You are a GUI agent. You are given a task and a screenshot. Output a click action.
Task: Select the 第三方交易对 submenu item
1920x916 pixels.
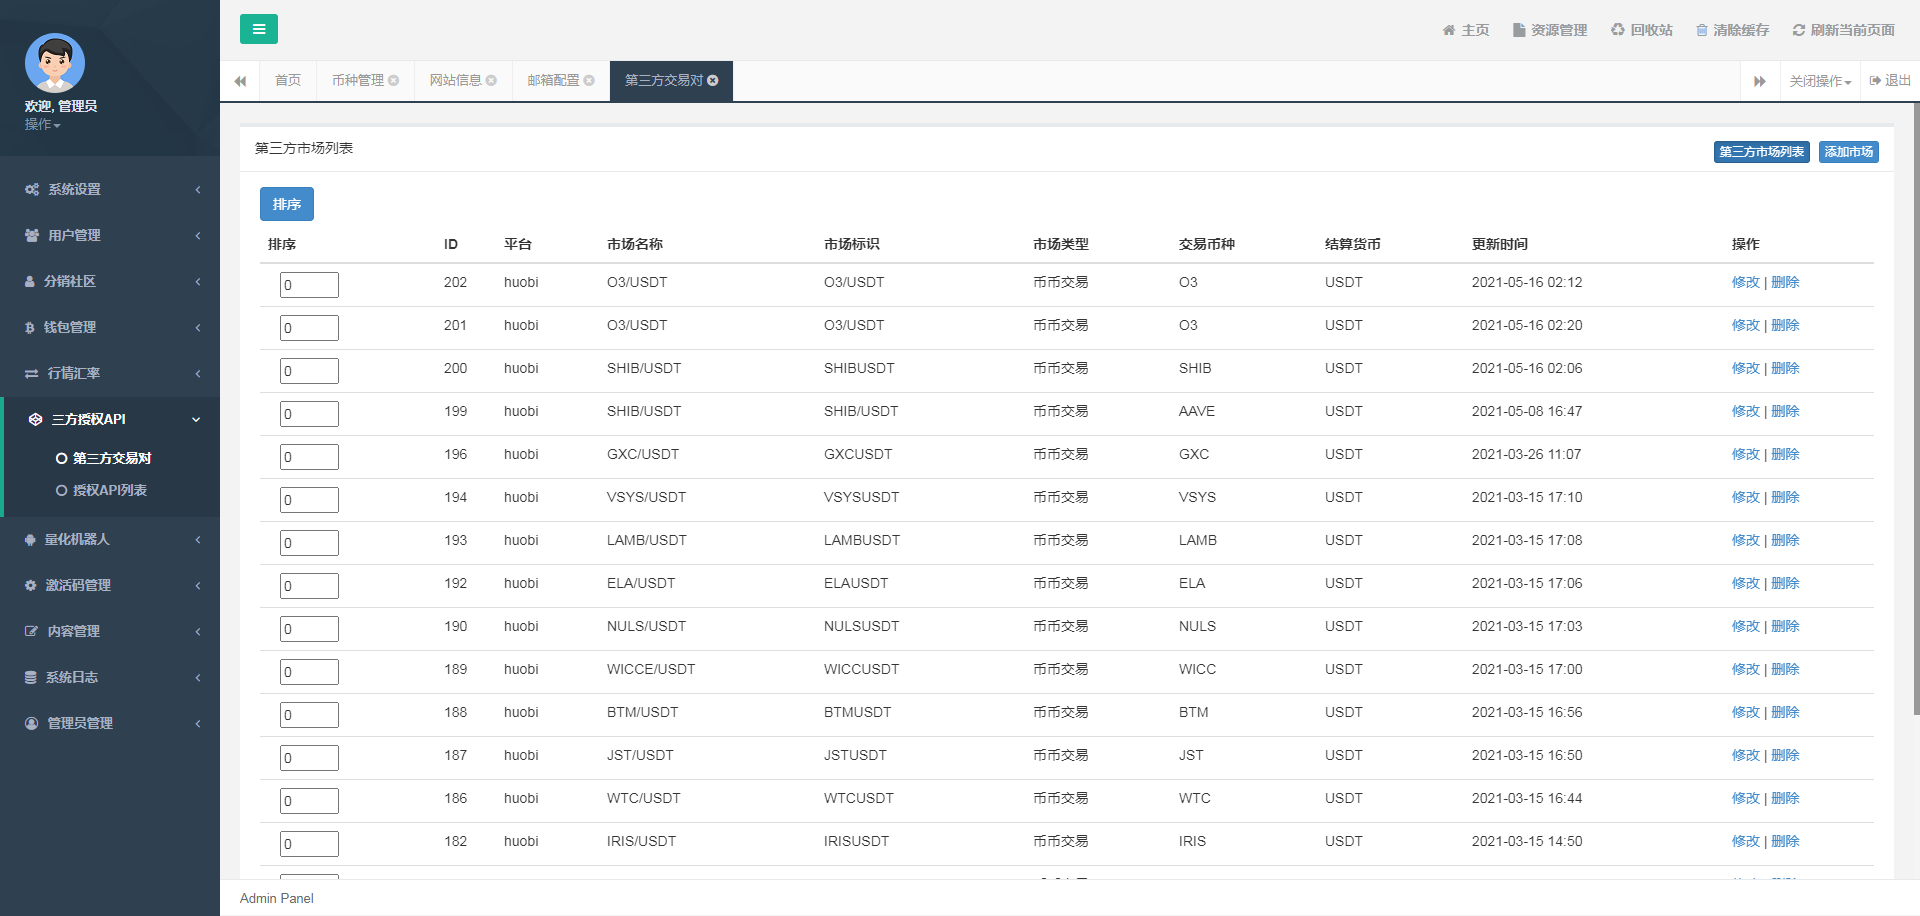110,458
